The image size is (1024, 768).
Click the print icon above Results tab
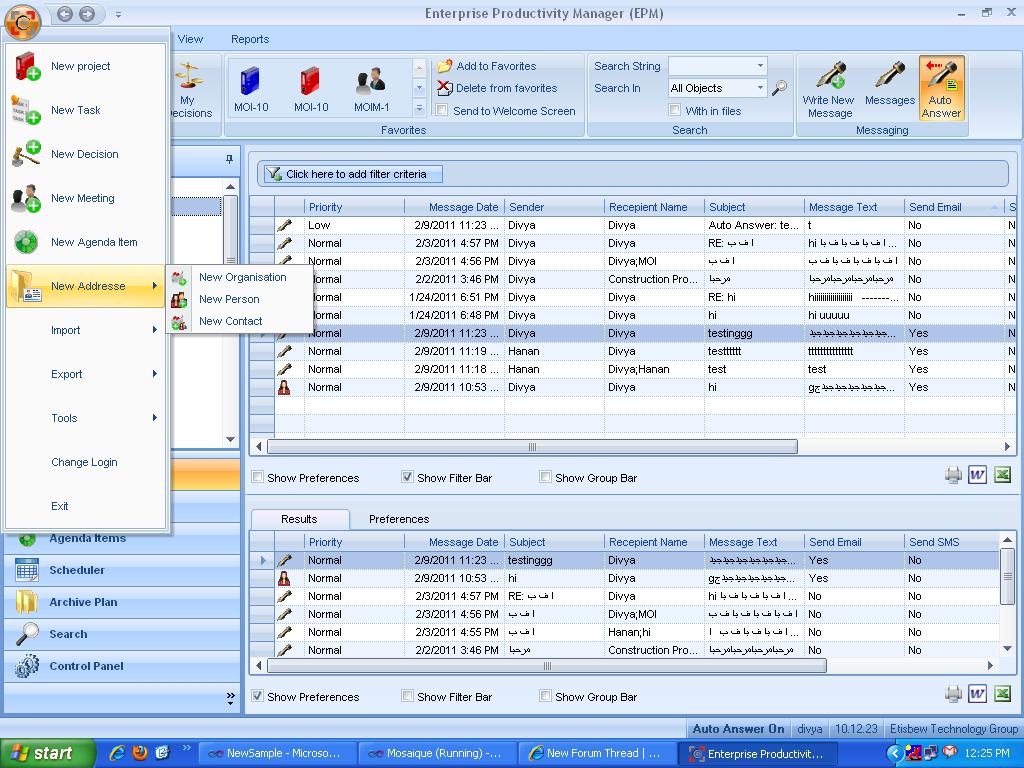pyautogui.click(x=953, y=476)
